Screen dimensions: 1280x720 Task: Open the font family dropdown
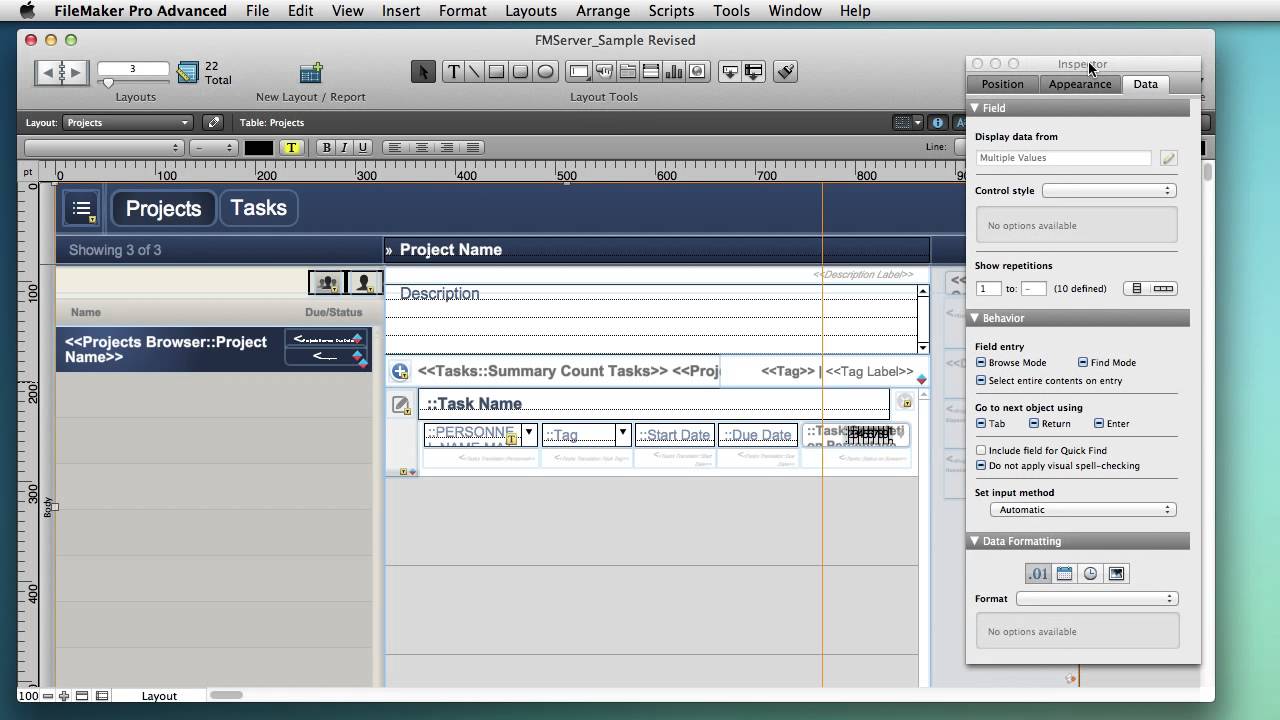[x=103, y=147]
